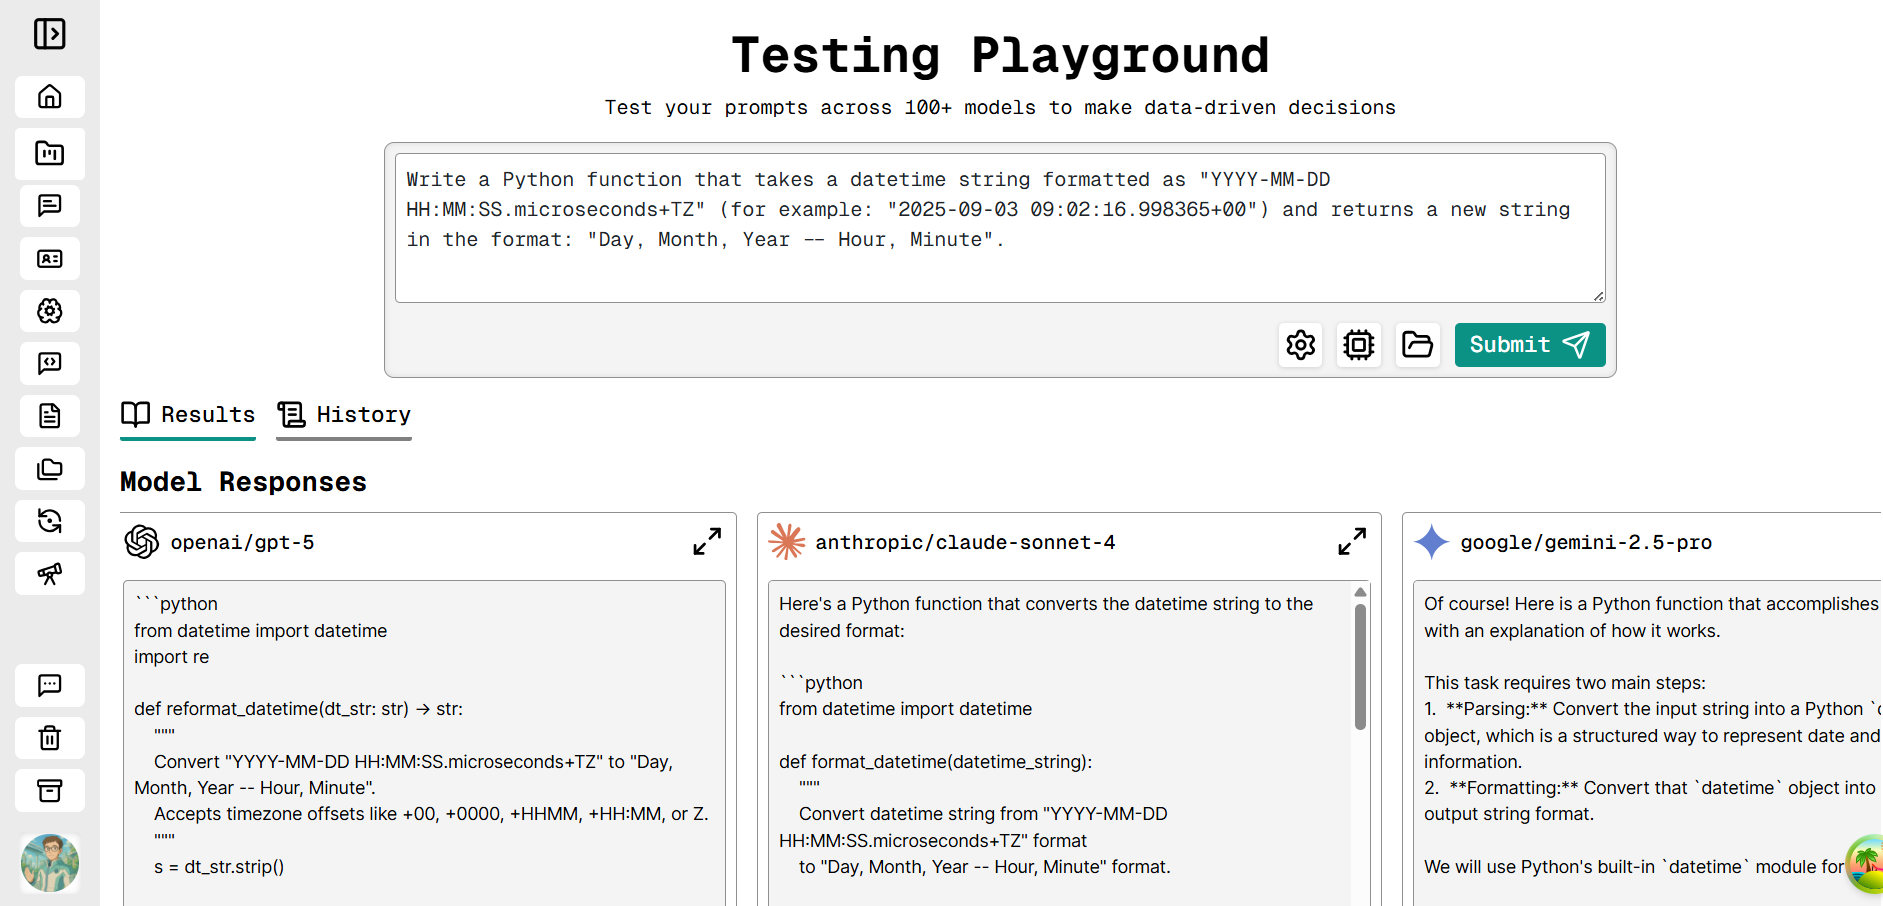This screenshot has height=906, width=1883.
Task: Open the code message sidebar icon
Action: pos(49,363)
